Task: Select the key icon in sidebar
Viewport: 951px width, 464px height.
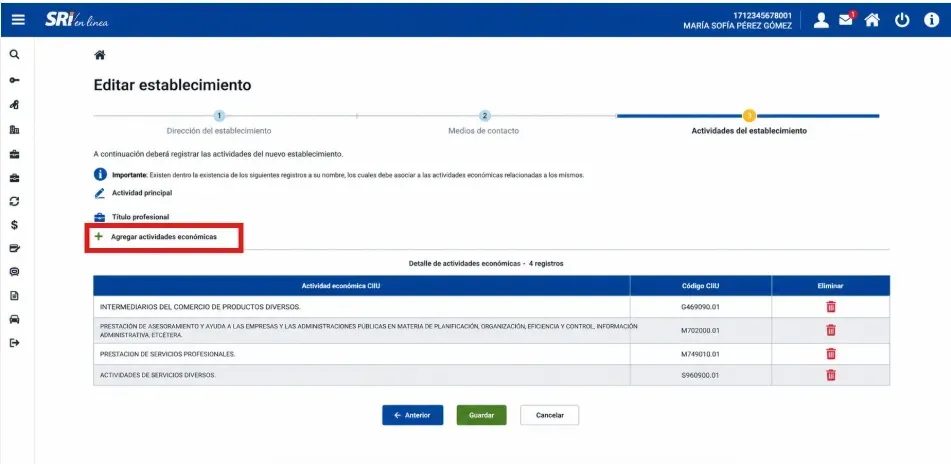Action: [15, 80]
